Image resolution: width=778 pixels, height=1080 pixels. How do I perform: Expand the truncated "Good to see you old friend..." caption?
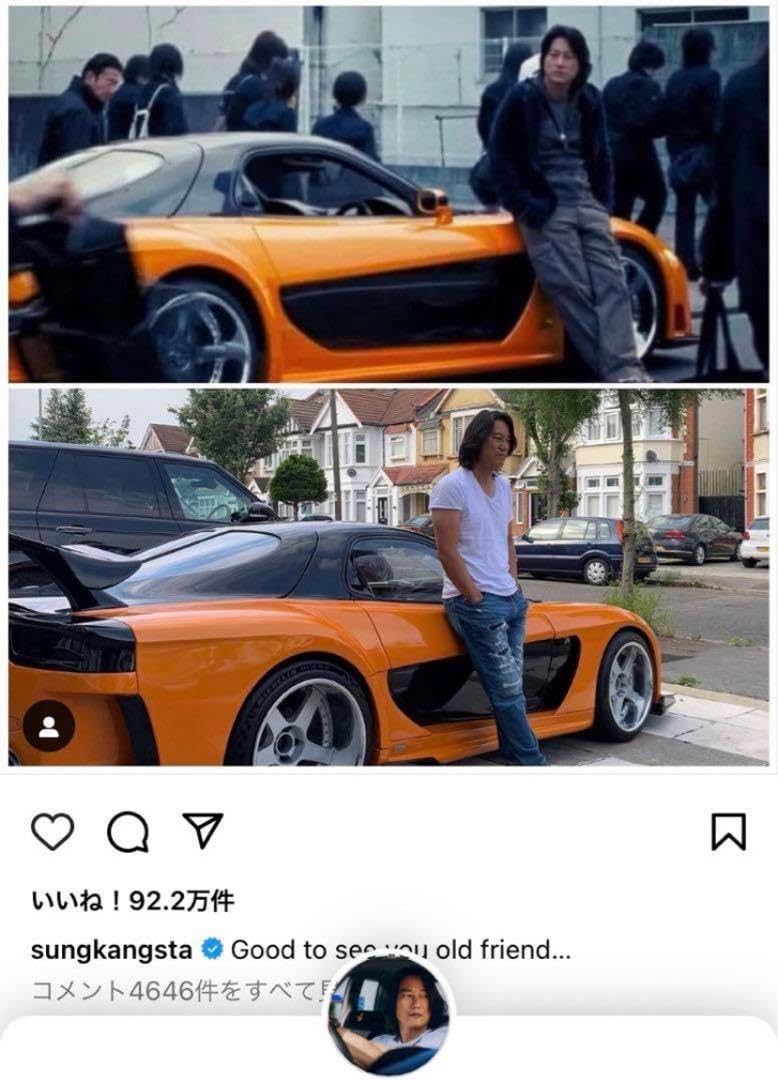(x=401, y=950)
